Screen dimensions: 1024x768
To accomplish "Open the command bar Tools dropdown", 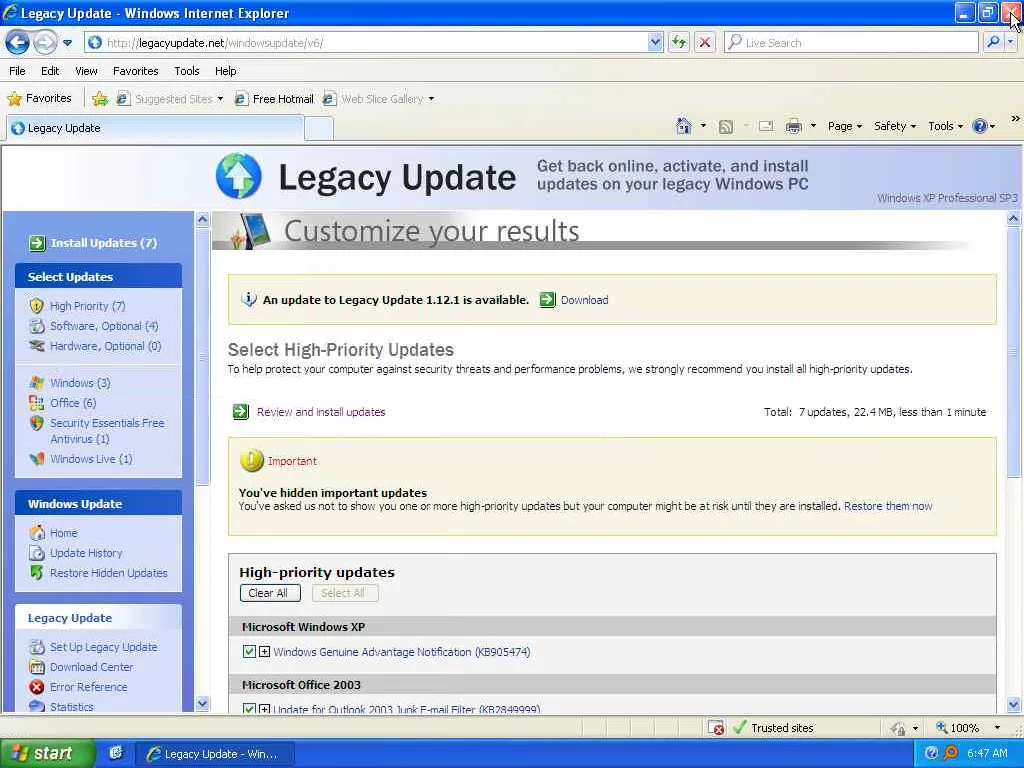I will [x=945, y=126].
